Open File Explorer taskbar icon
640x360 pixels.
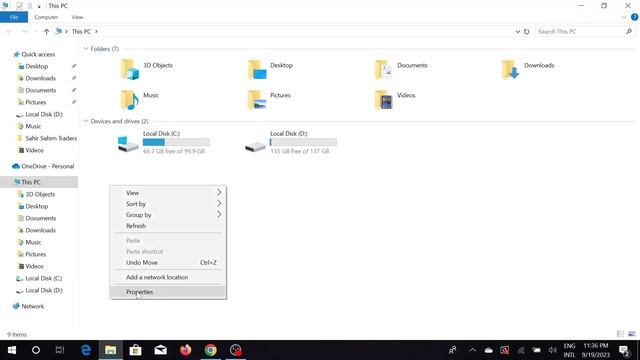(111, 350)
